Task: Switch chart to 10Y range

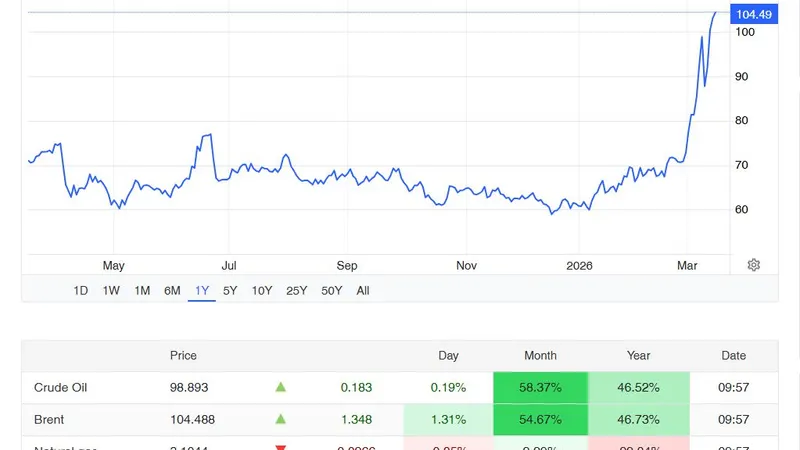Action: click(262, 291)
